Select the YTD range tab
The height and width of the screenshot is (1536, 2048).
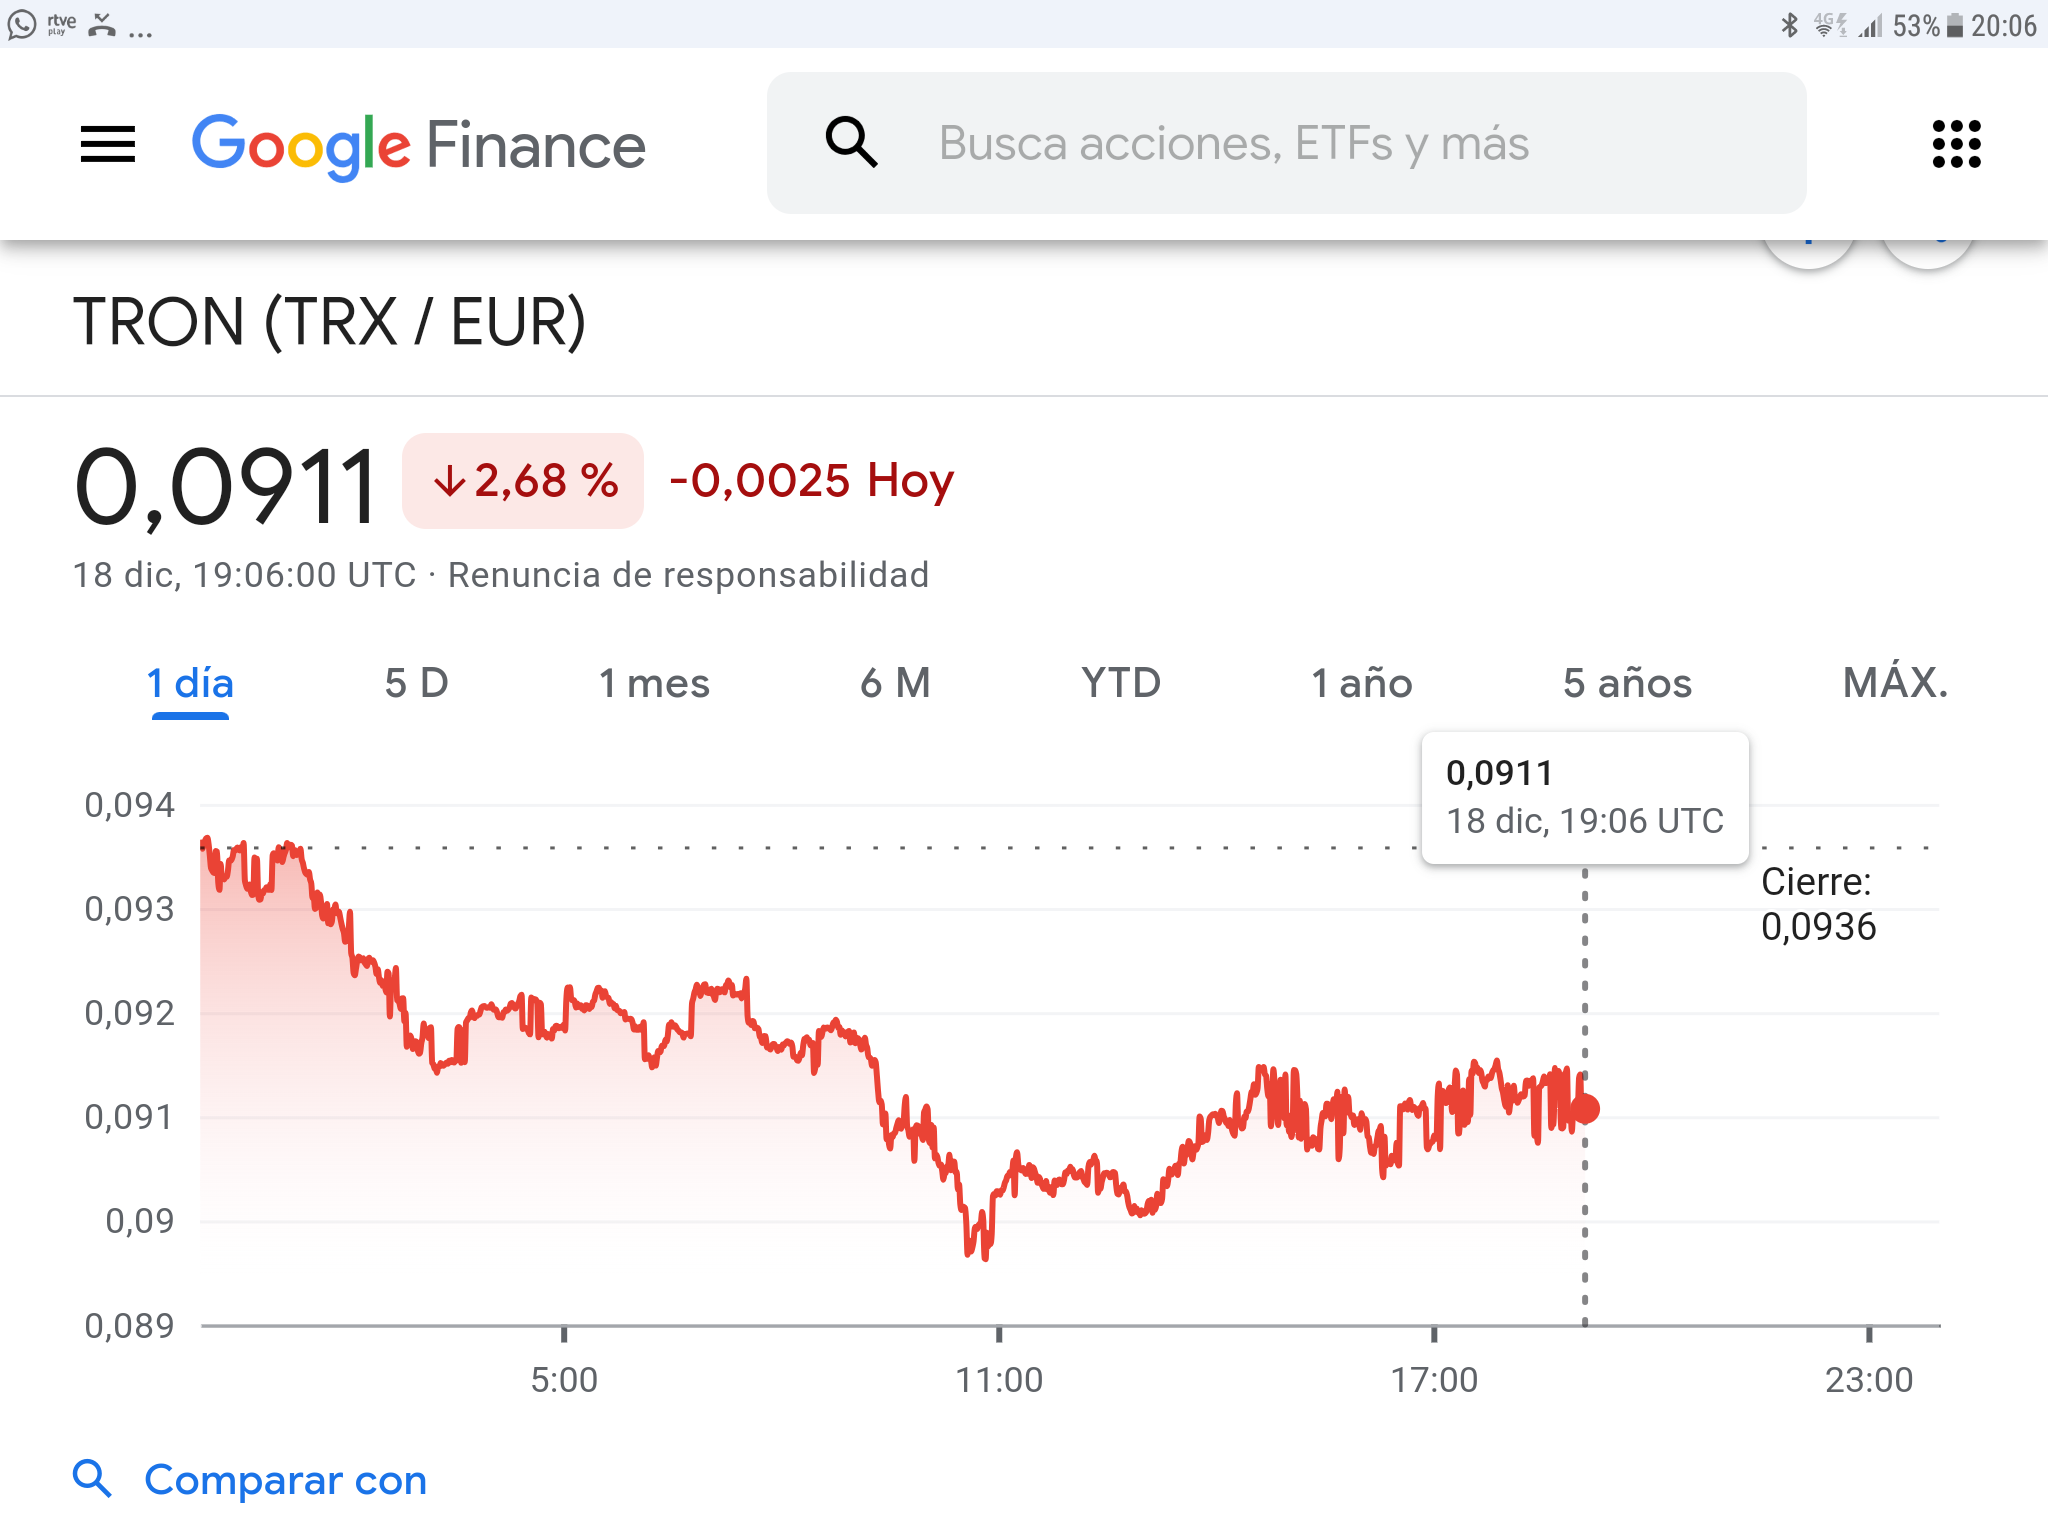coord(1121,684)
